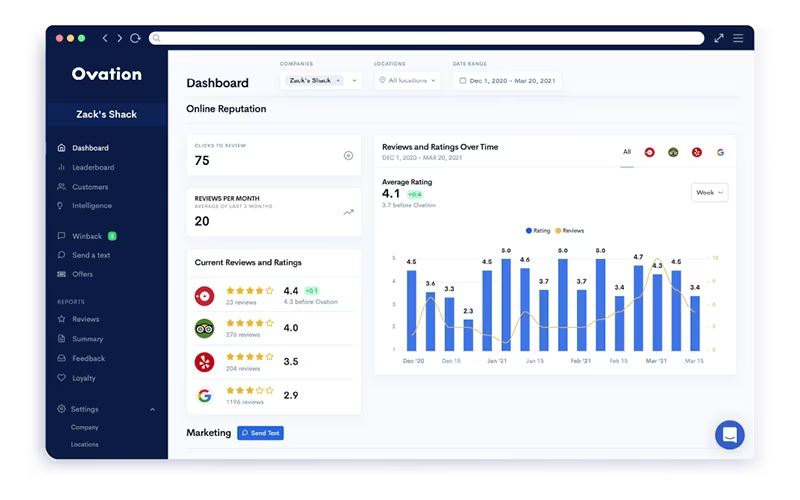Click the red OpenTable logo in ratings list
Screen dimensions: 800x500
coord(204,296)
